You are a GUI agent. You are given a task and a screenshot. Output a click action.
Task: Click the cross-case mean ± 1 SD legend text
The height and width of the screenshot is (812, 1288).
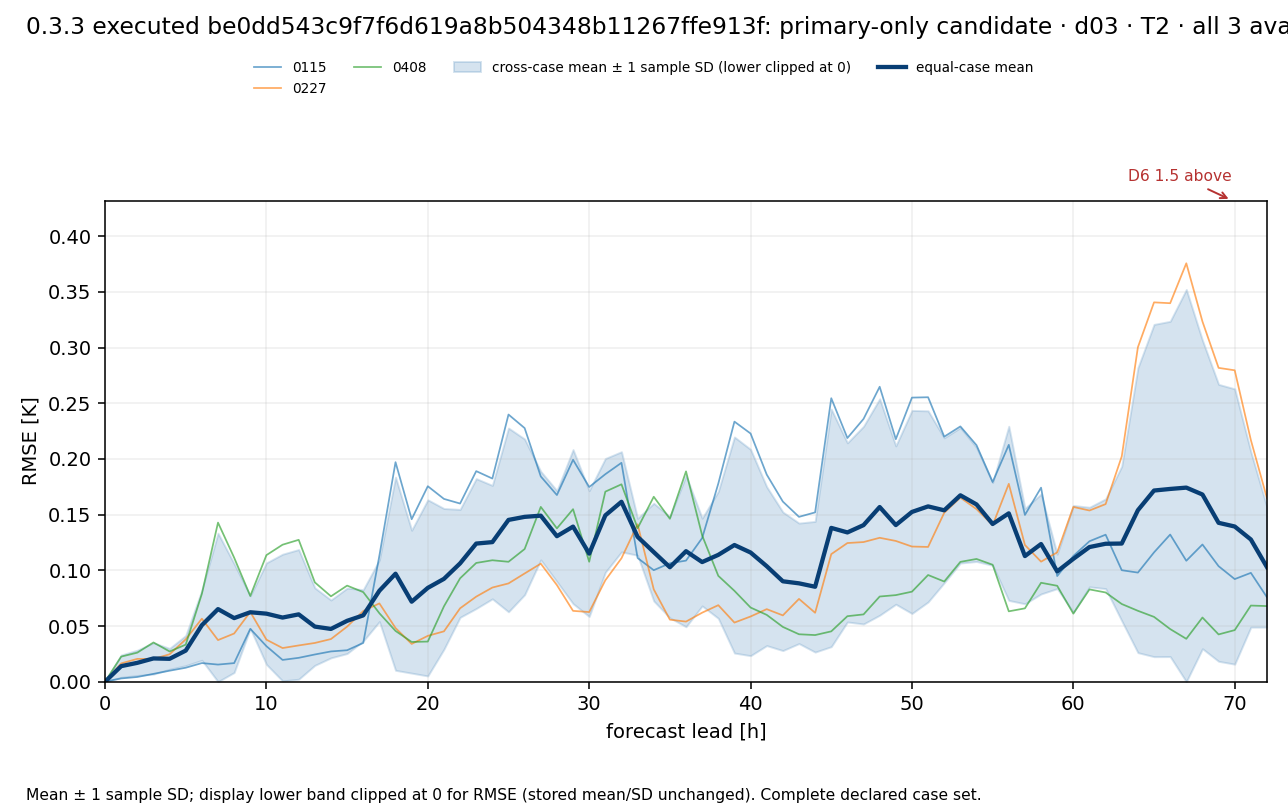click(x=671, y=68)
